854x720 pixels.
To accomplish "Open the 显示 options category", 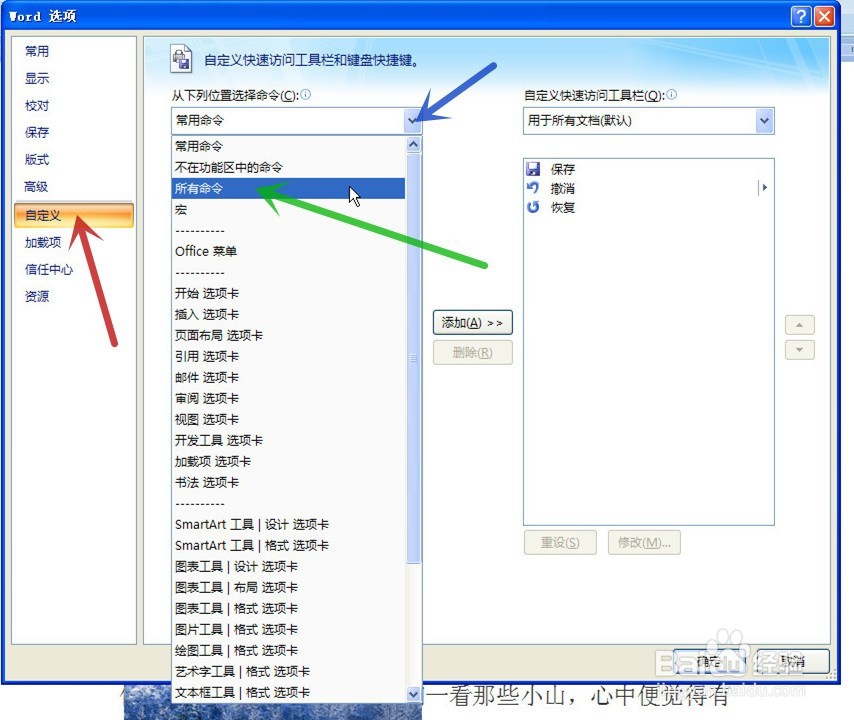I will click(x=37, y=78).
